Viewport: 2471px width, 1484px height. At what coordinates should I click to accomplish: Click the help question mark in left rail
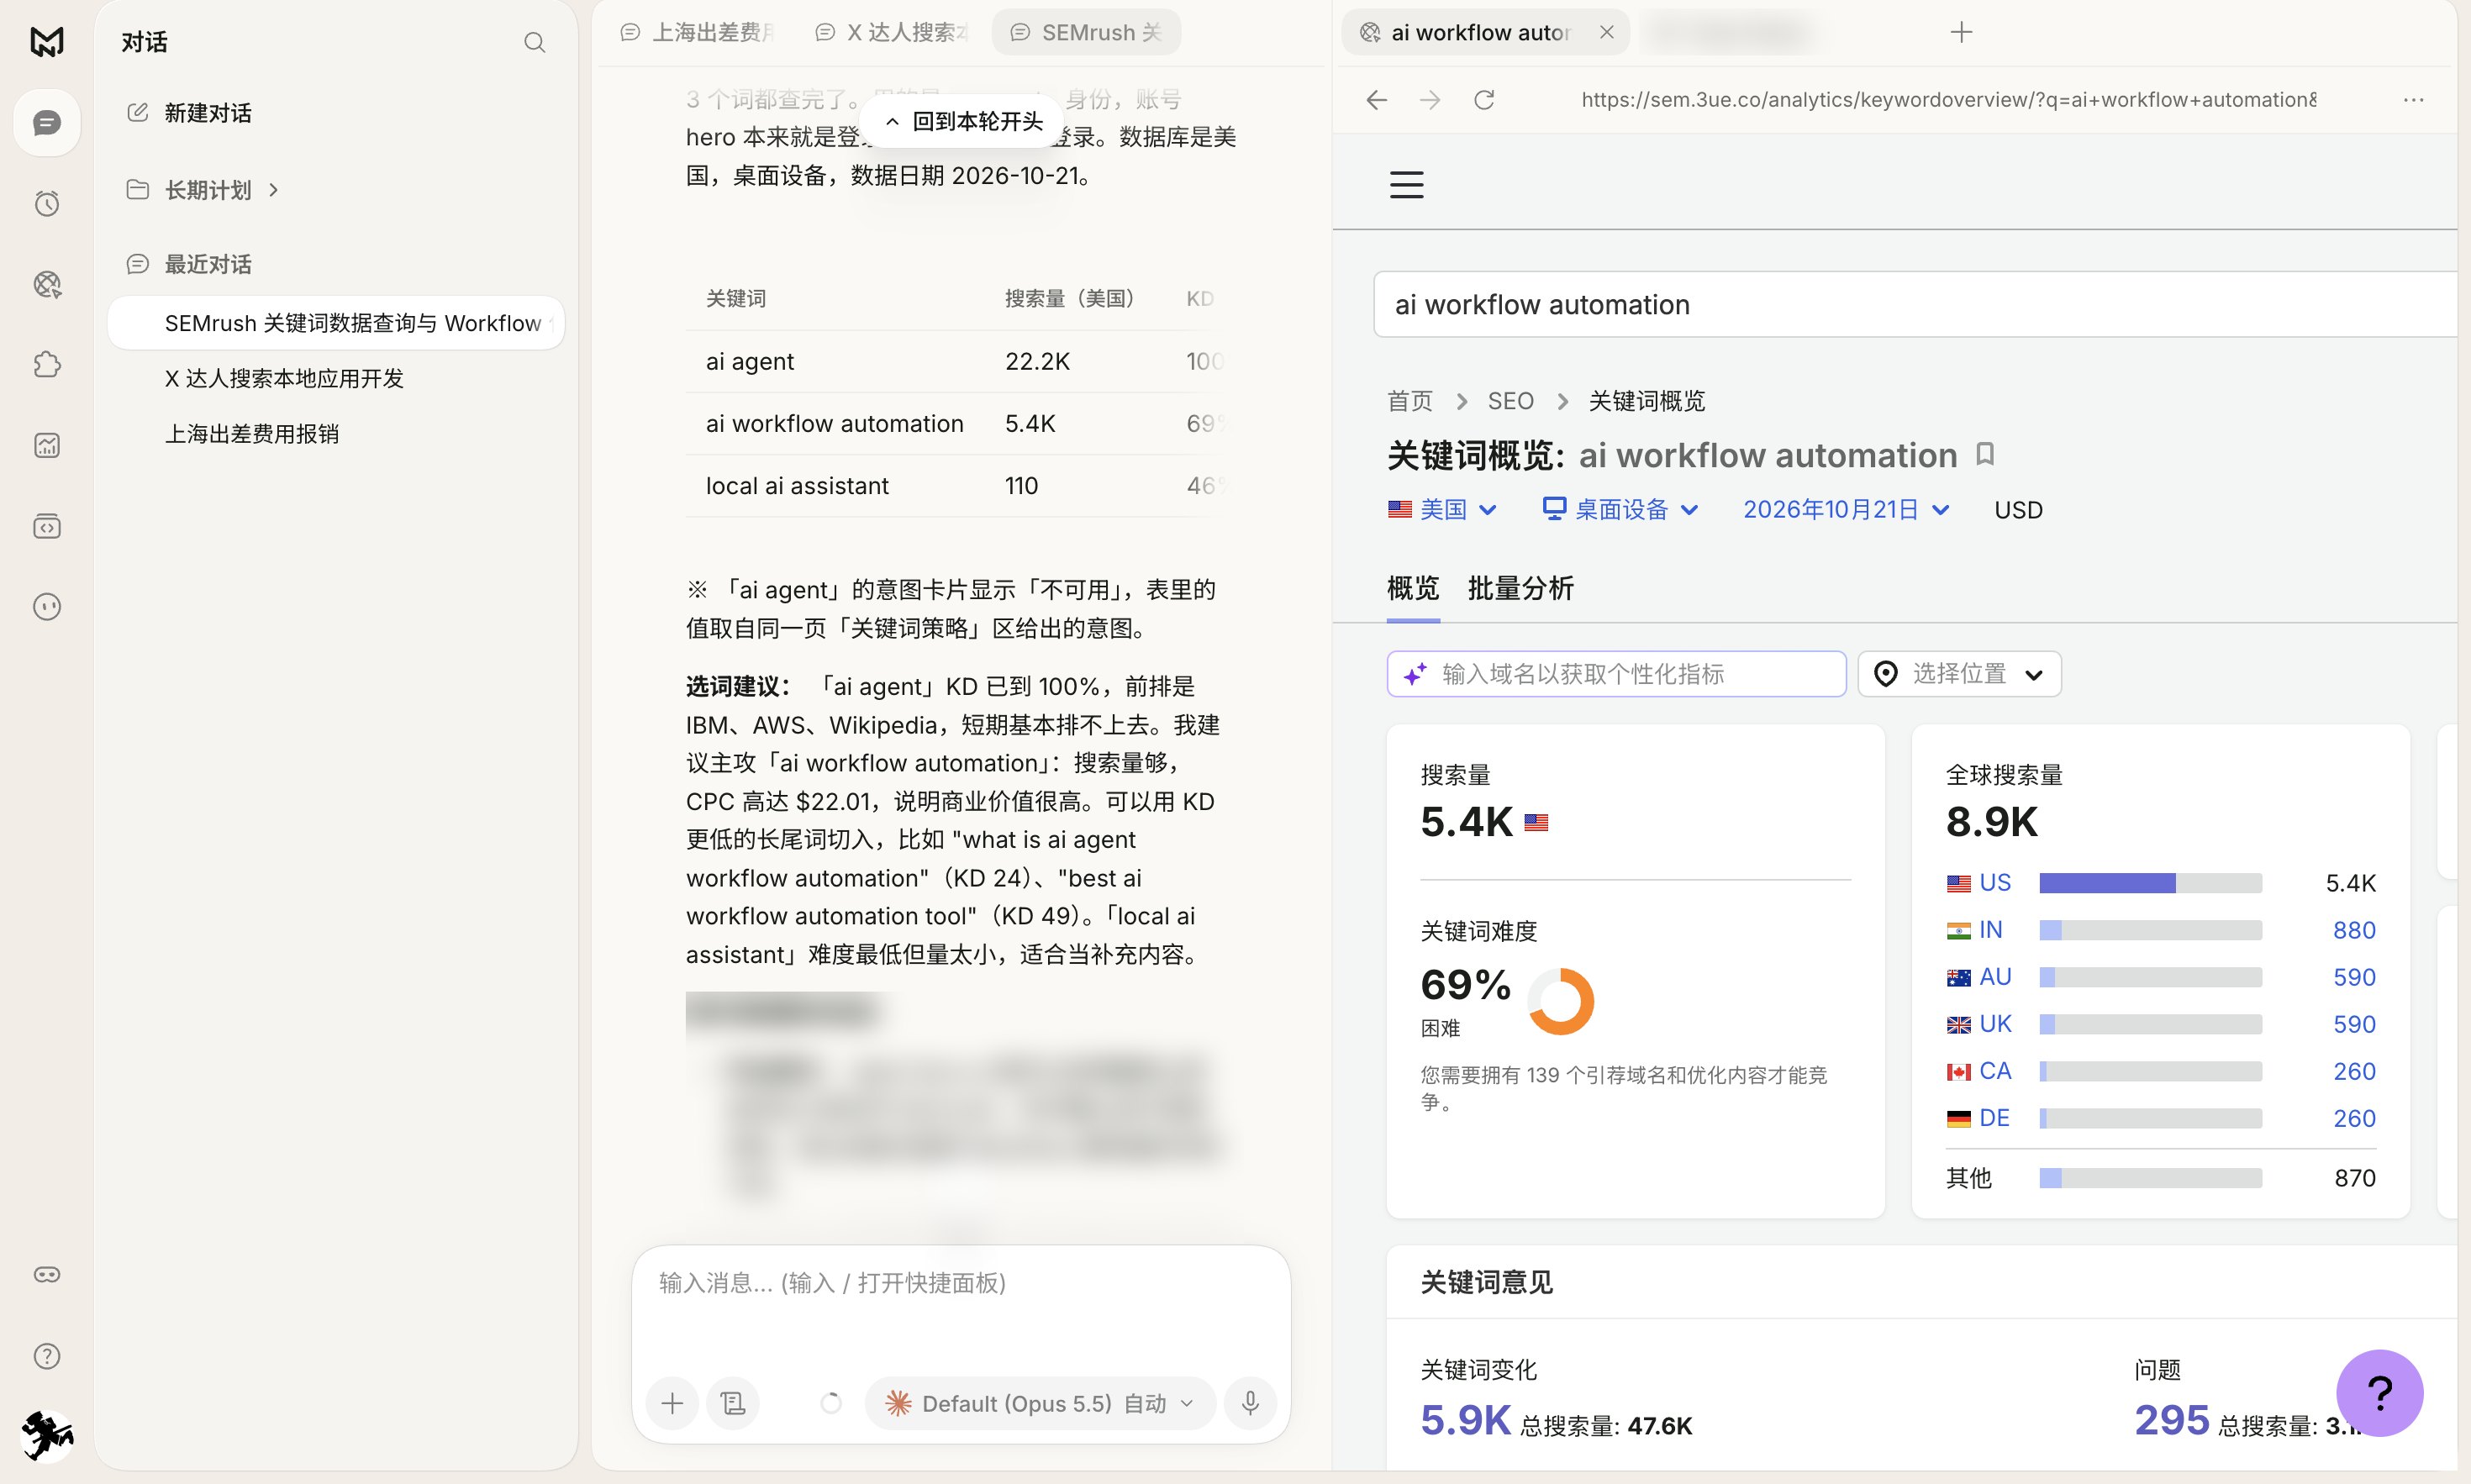47,1356
